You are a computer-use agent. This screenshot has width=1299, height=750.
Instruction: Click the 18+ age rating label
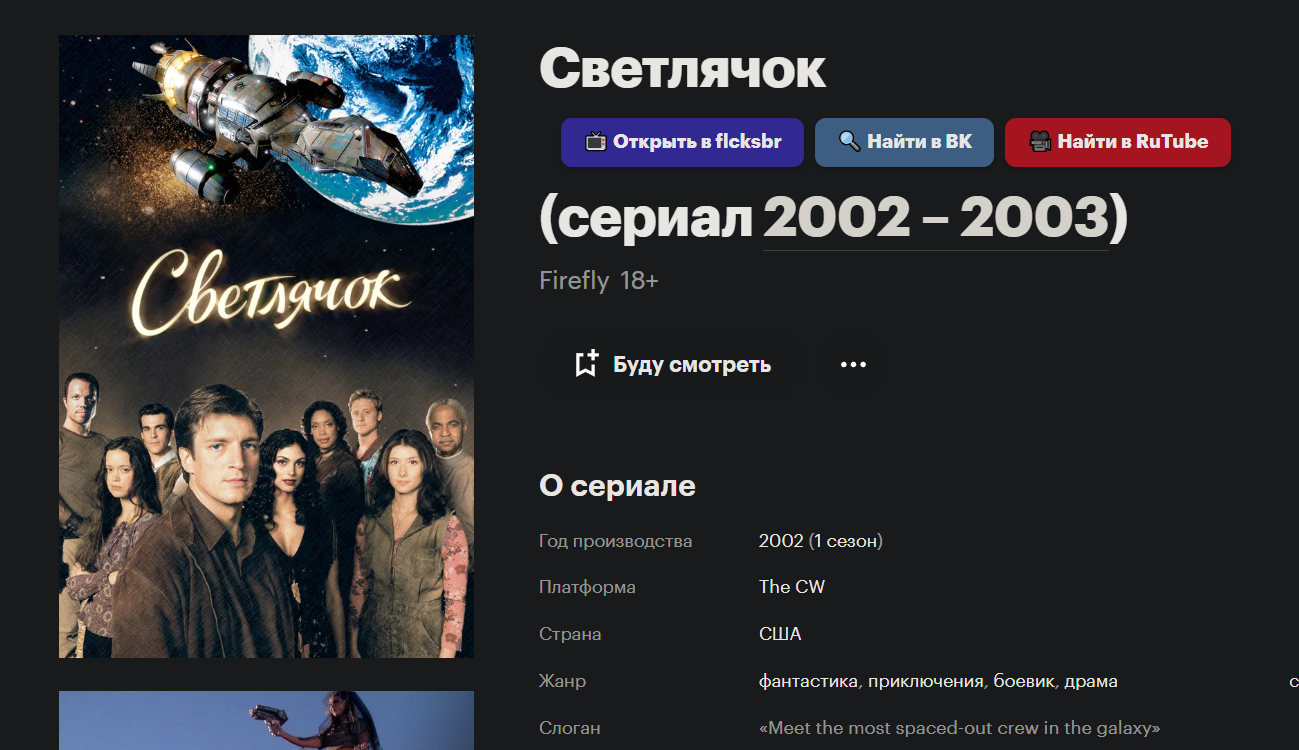[639, 281]
